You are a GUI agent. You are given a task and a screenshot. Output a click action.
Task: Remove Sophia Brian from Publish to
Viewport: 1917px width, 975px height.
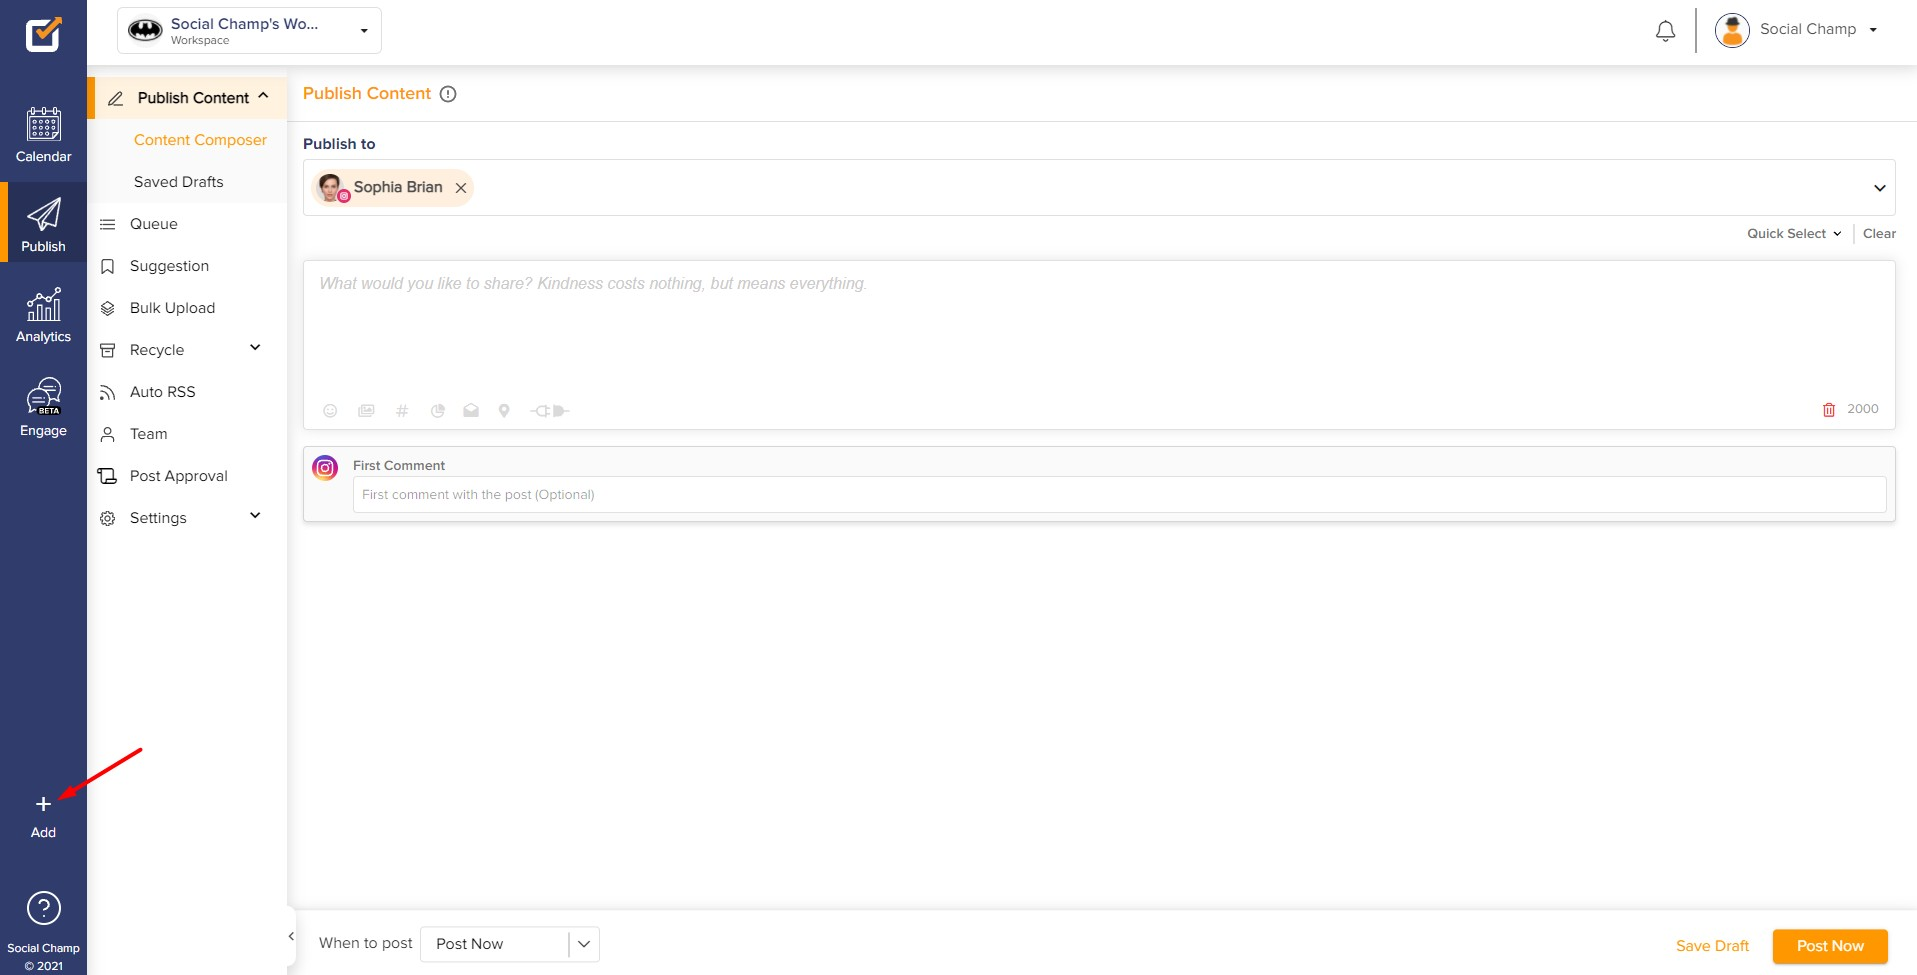461,187
